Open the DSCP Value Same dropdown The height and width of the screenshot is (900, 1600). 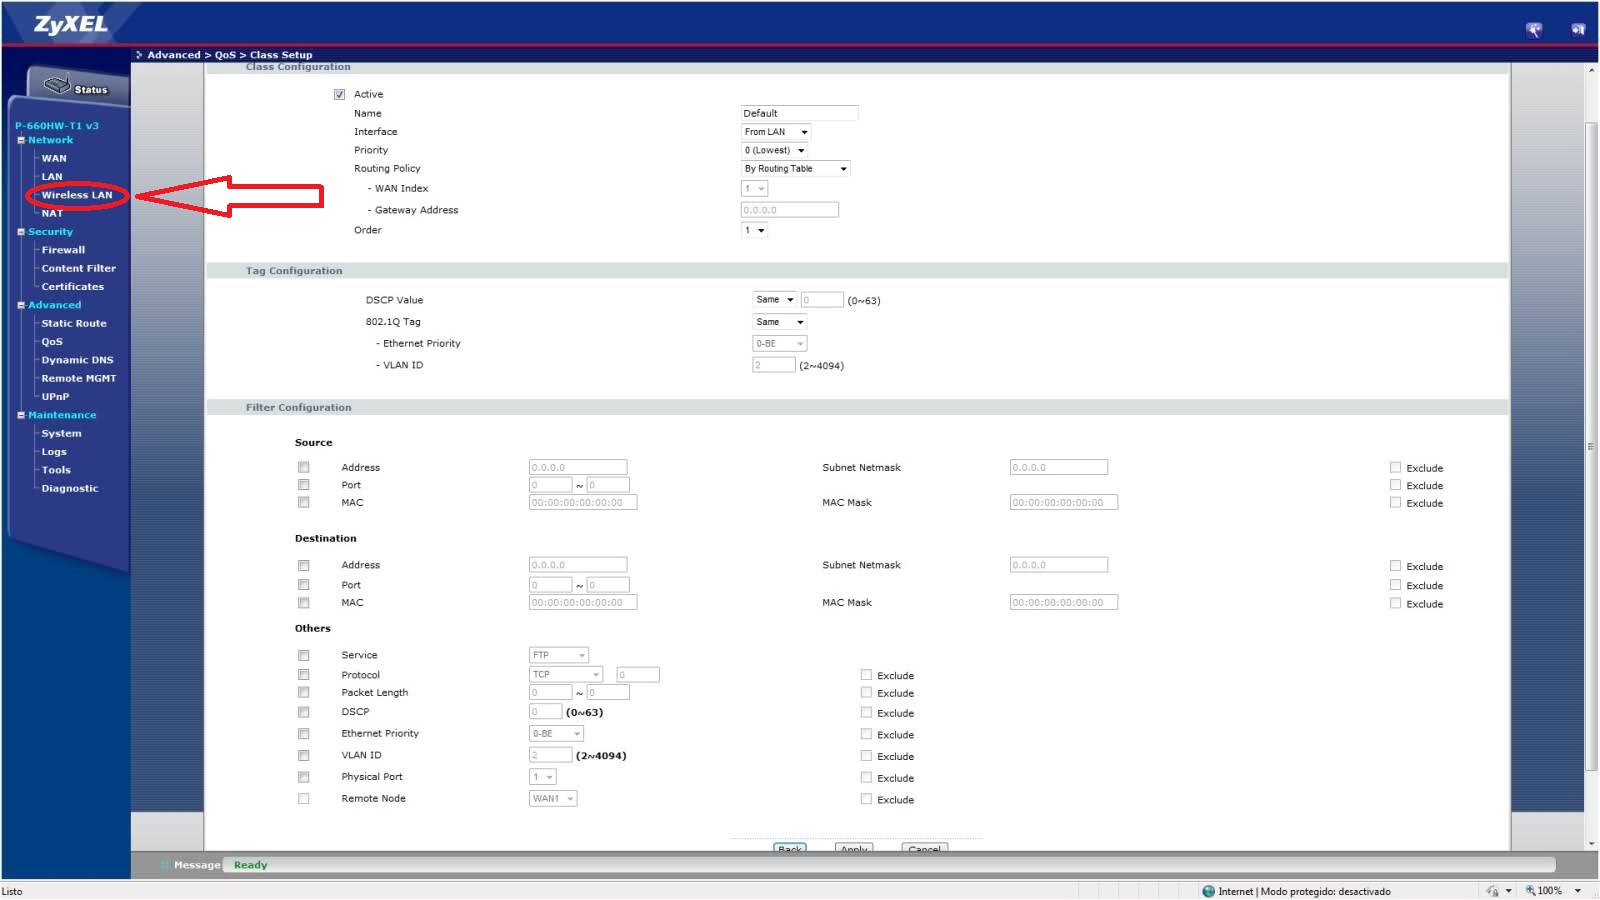pos(774,300)
